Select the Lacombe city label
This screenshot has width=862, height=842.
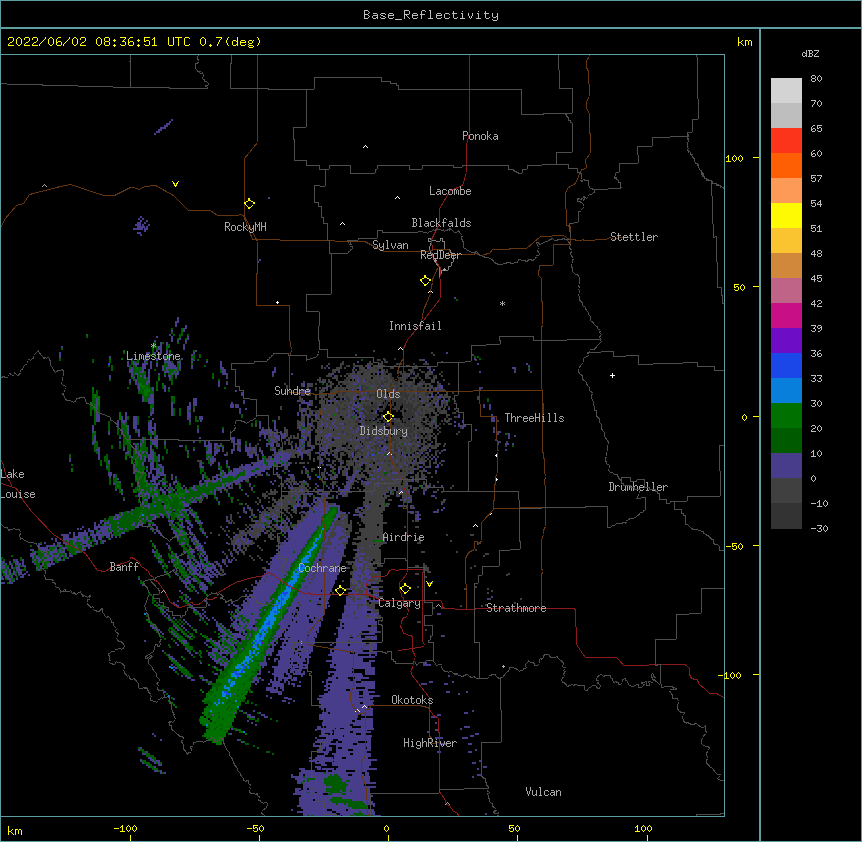pyautogui.click(x=450, y=191)
